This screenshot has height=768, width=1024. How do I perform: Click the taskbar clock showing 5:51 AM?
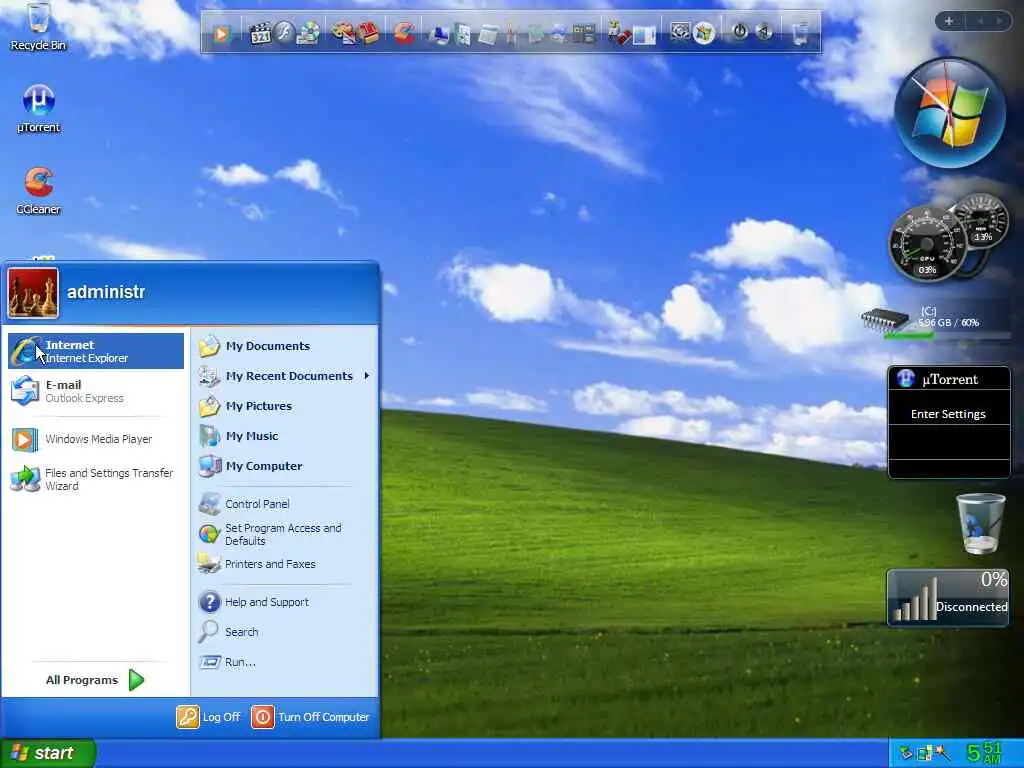(x=984, y=753)
